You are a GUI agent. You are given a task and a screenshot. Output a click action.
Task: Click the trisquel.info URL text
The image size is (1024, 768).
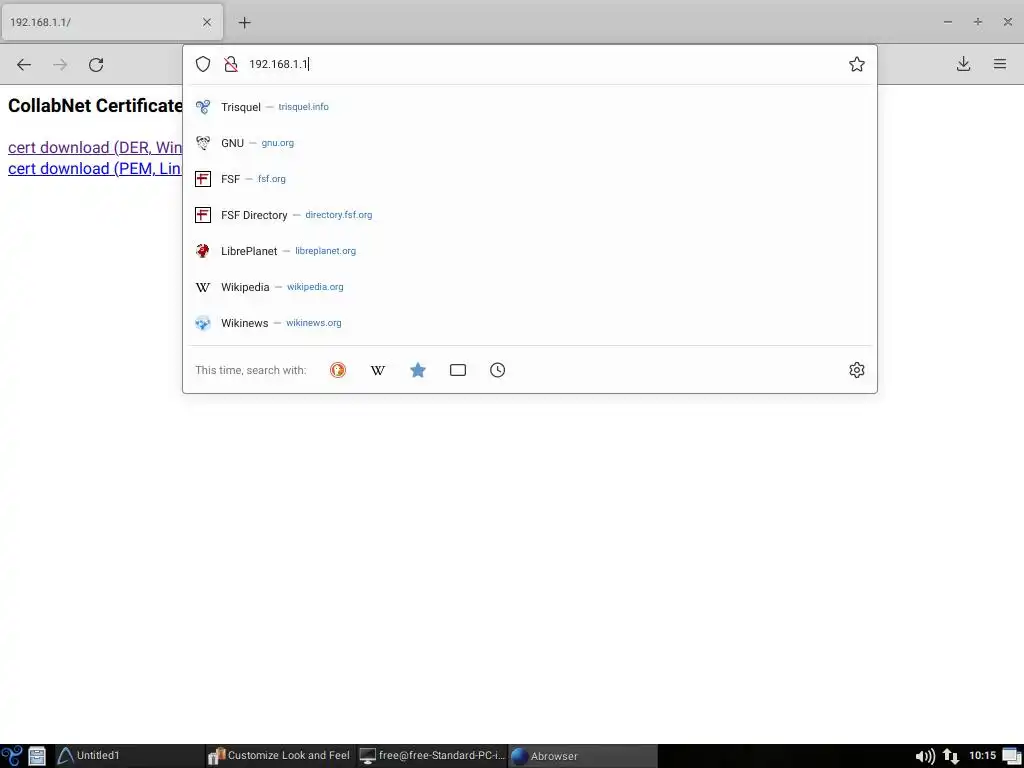[x=304, y=106]
